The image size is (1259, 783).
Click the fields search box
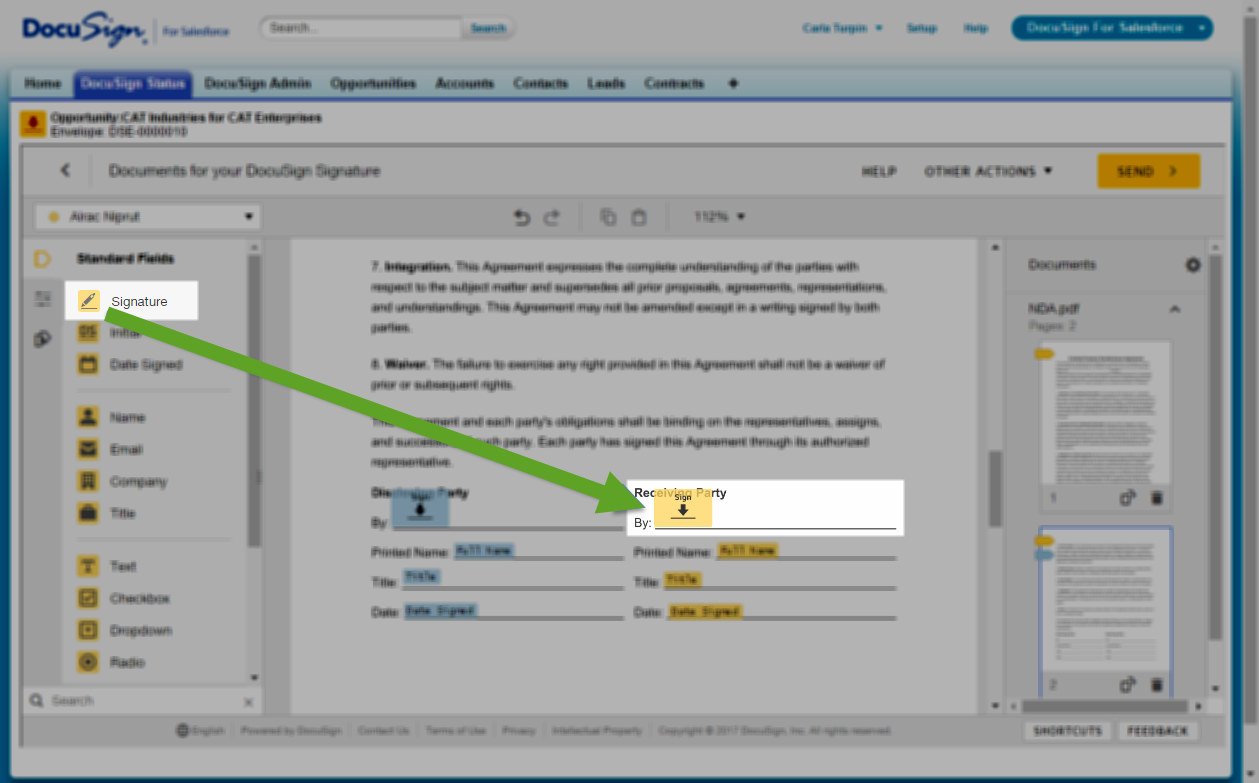pos(140,701)
